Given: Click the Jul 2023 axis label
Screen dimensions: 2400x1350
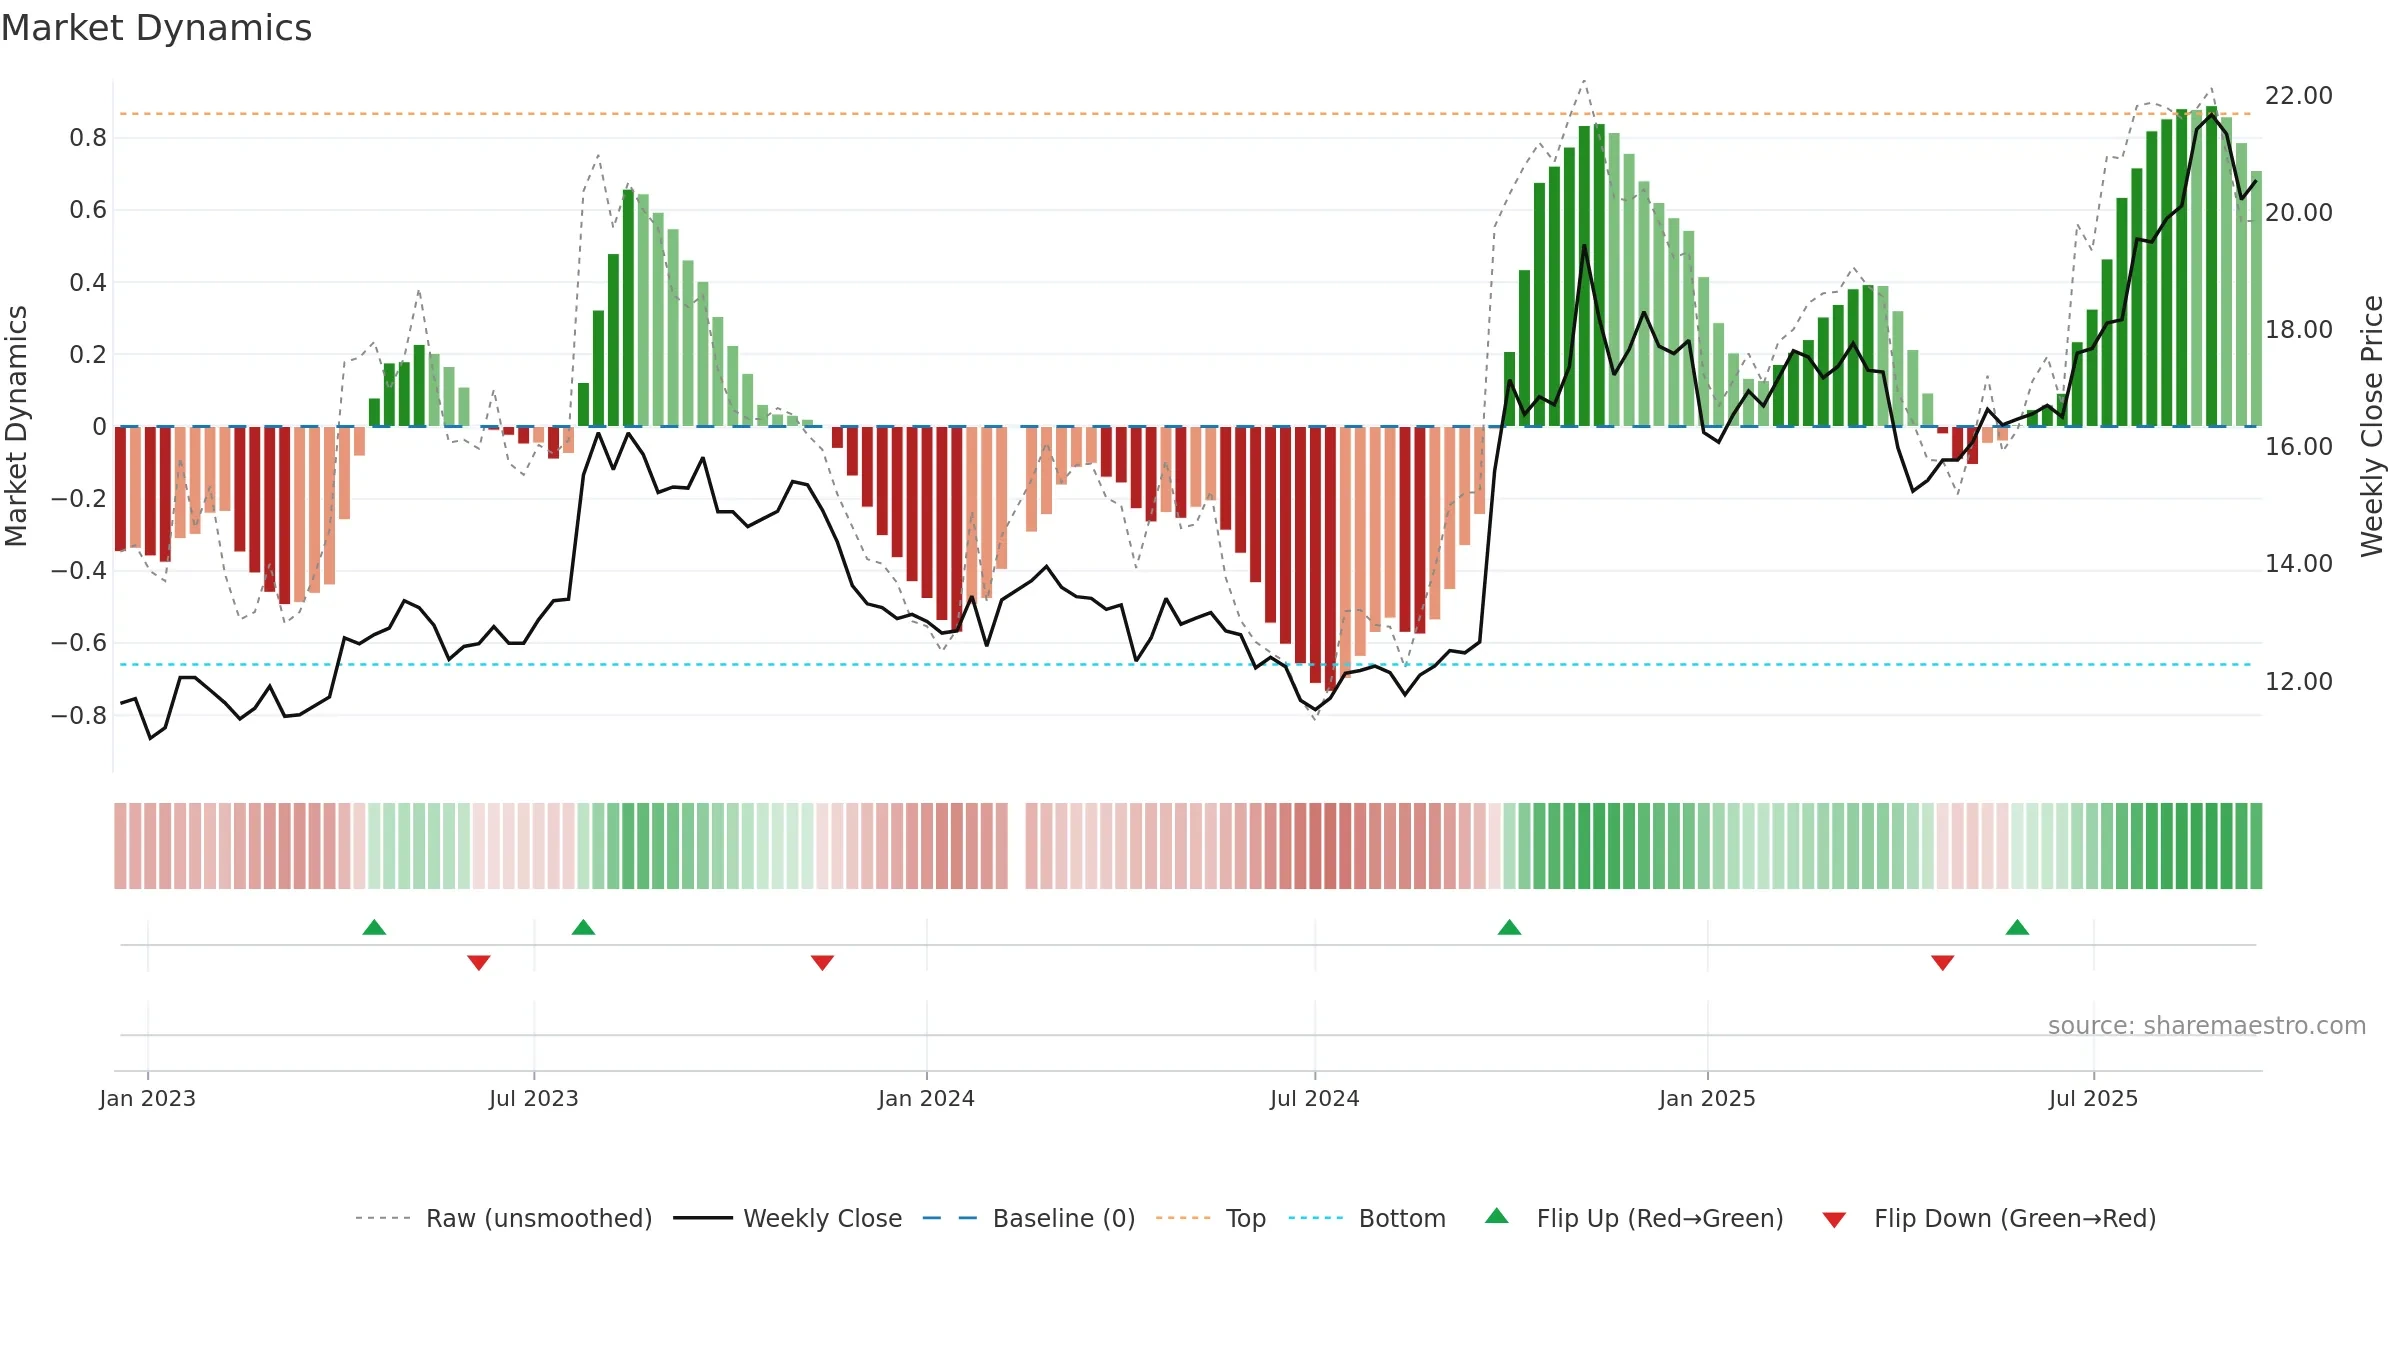Looking at the screenshot, I should pyautogui.click(x=534, y=1098).
